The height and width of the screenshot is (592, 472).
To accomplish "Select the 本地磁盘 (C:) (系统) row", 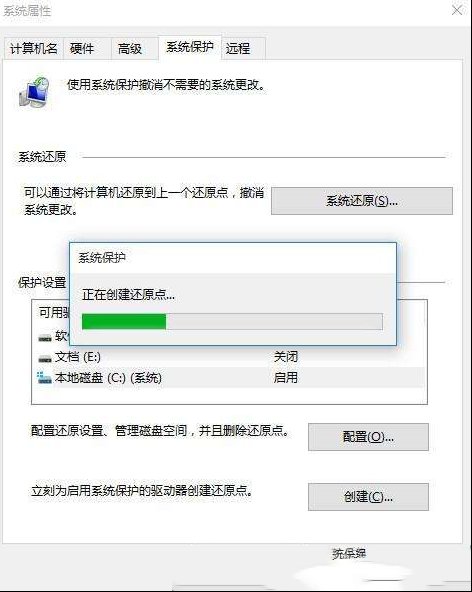I will 229,378.
